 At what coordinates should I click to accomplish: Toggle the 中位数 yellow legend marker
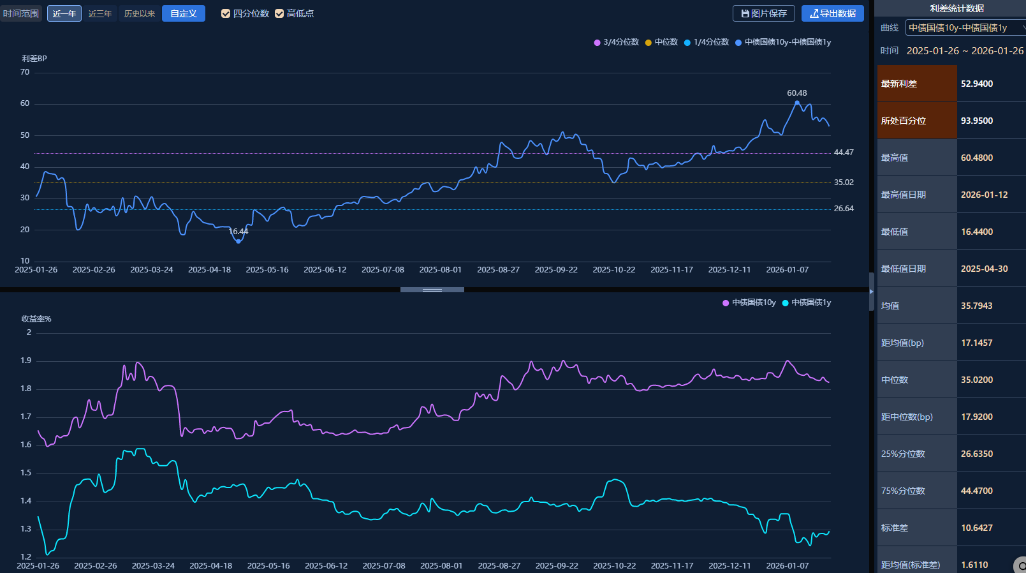(648, 42)
